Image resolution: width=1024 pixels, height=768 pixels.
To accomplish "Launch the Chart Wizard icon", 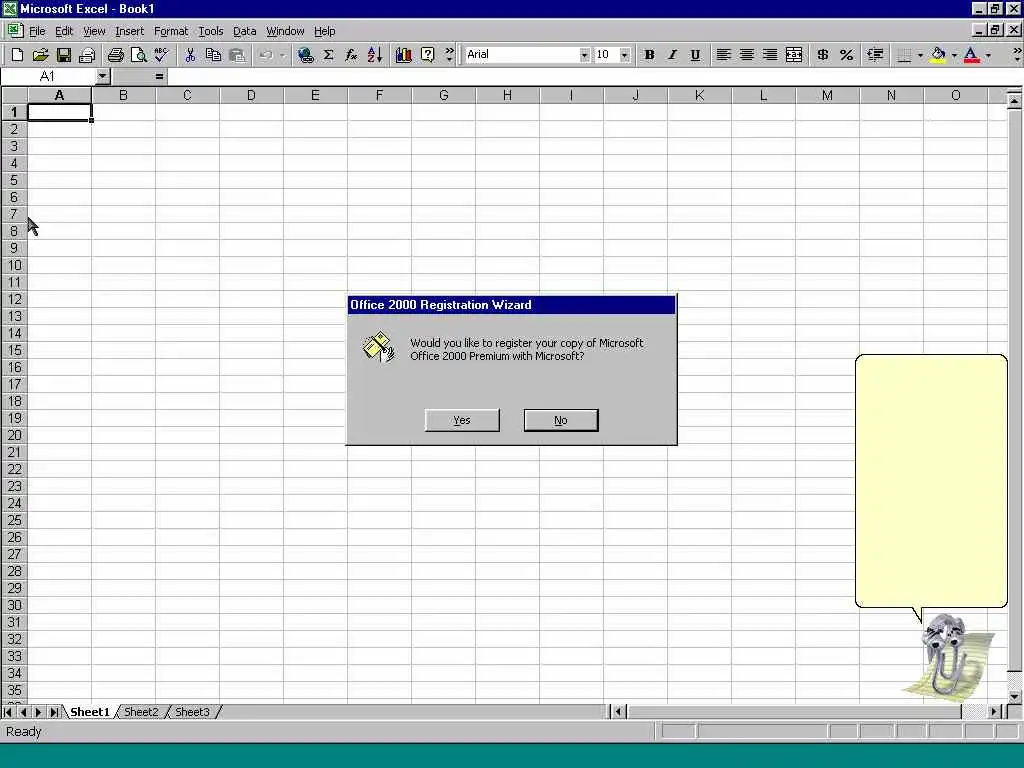I will pos(404,55).
